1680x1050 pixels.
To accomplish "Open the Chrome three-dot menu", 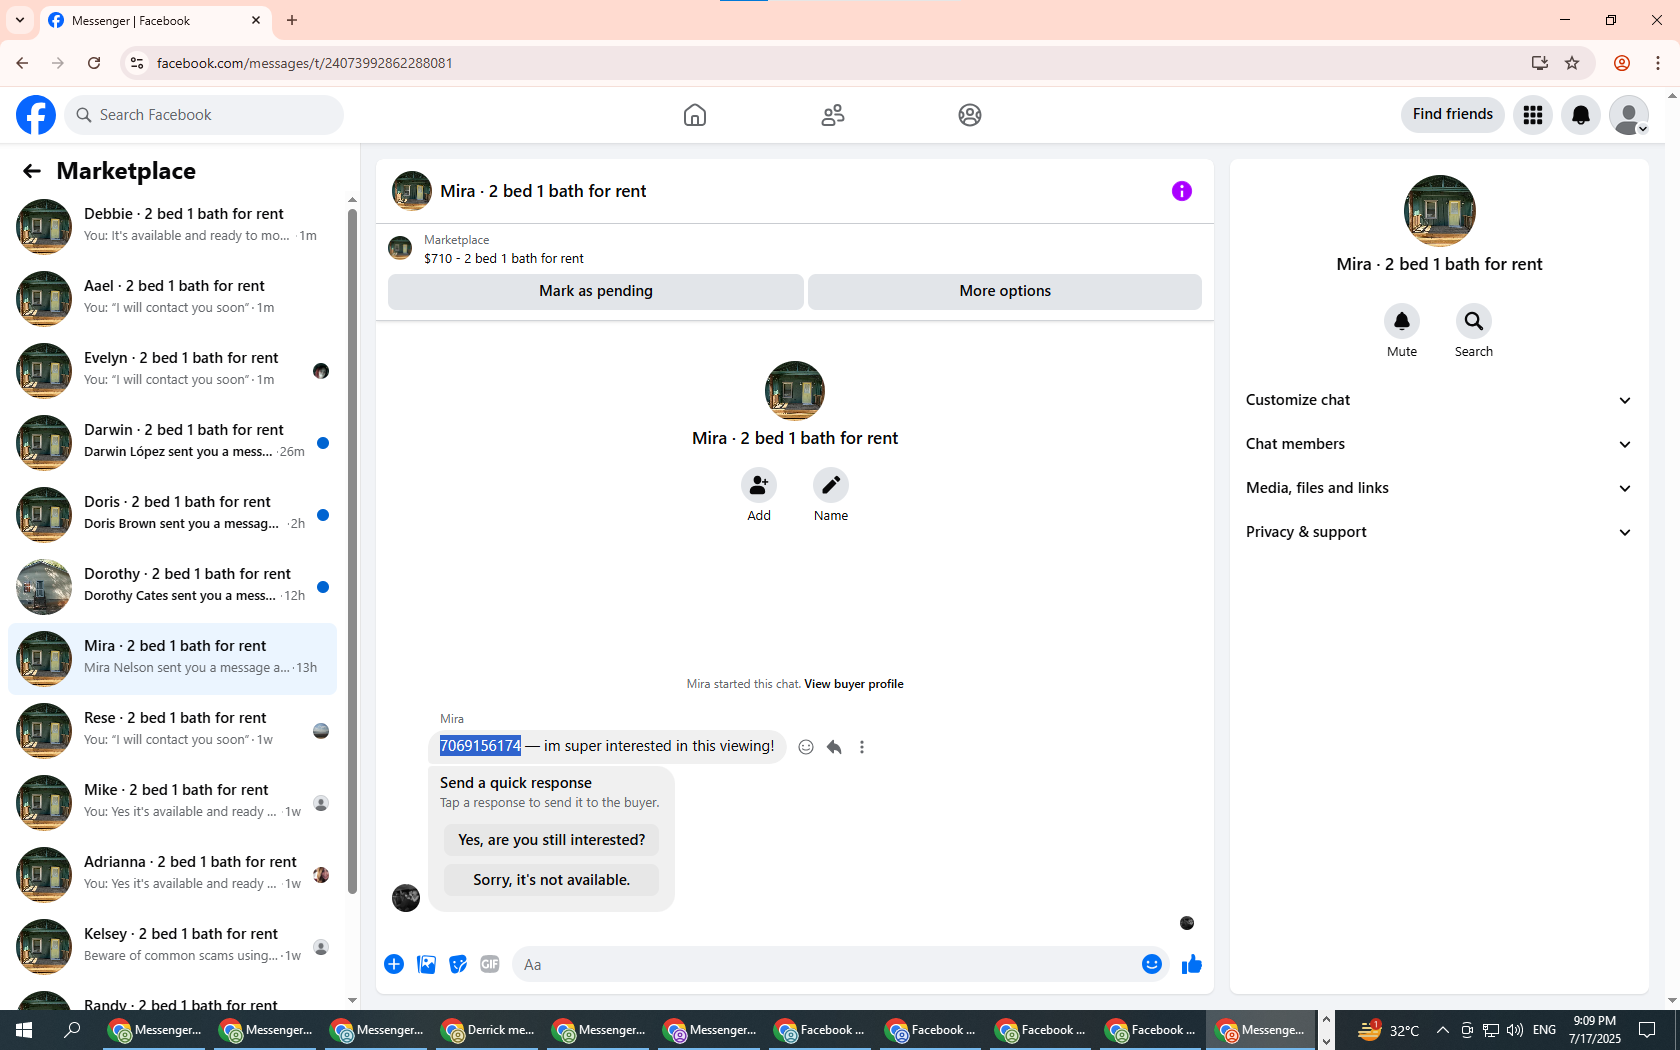I will click(x=1658, y=63).
